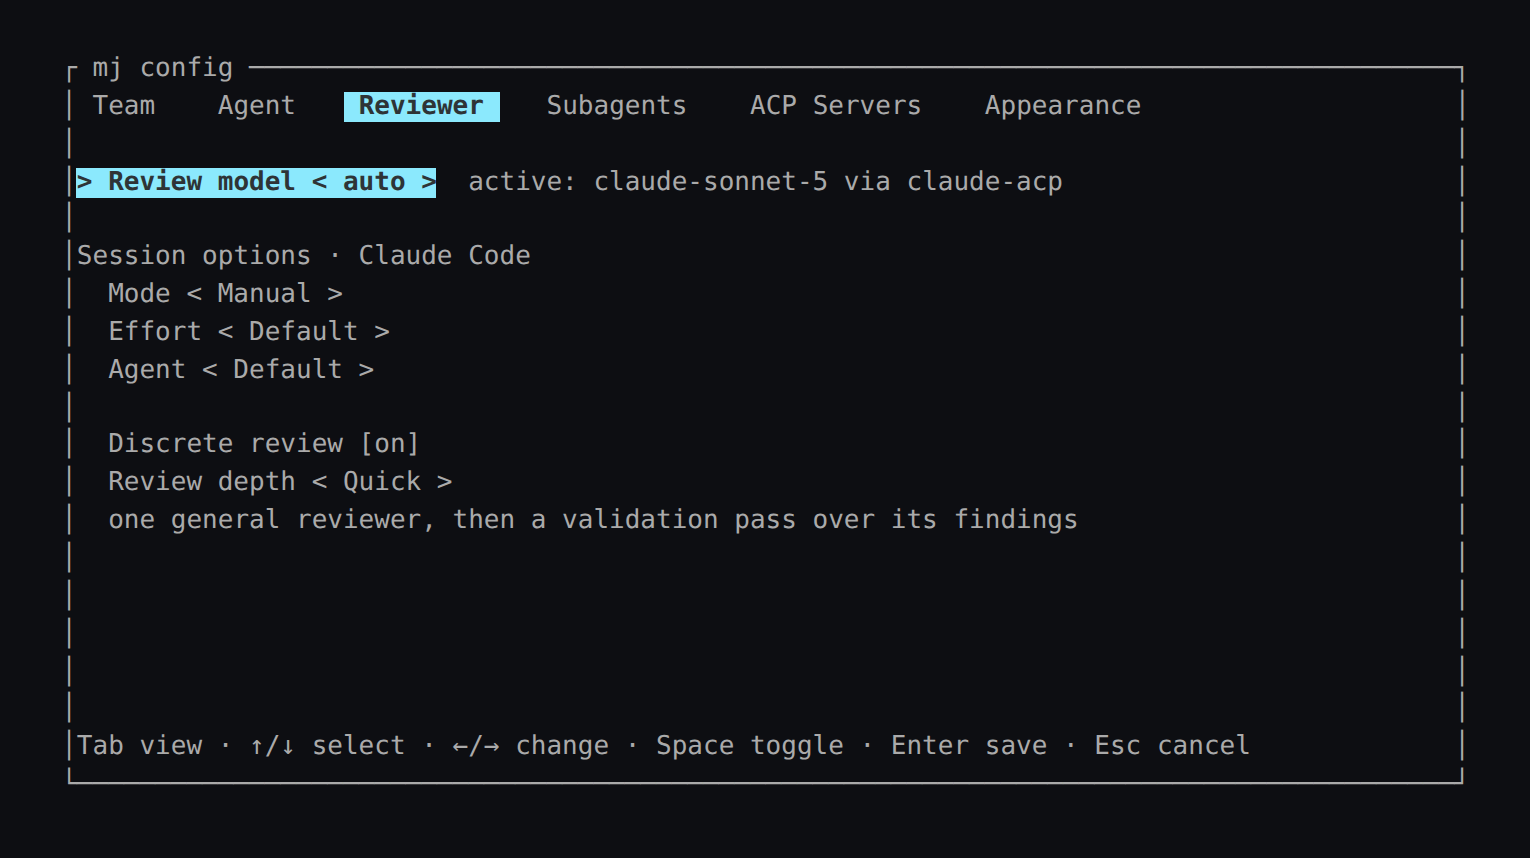Select the Review model auto value
1530x858 pixels.
tap(374, 182)
